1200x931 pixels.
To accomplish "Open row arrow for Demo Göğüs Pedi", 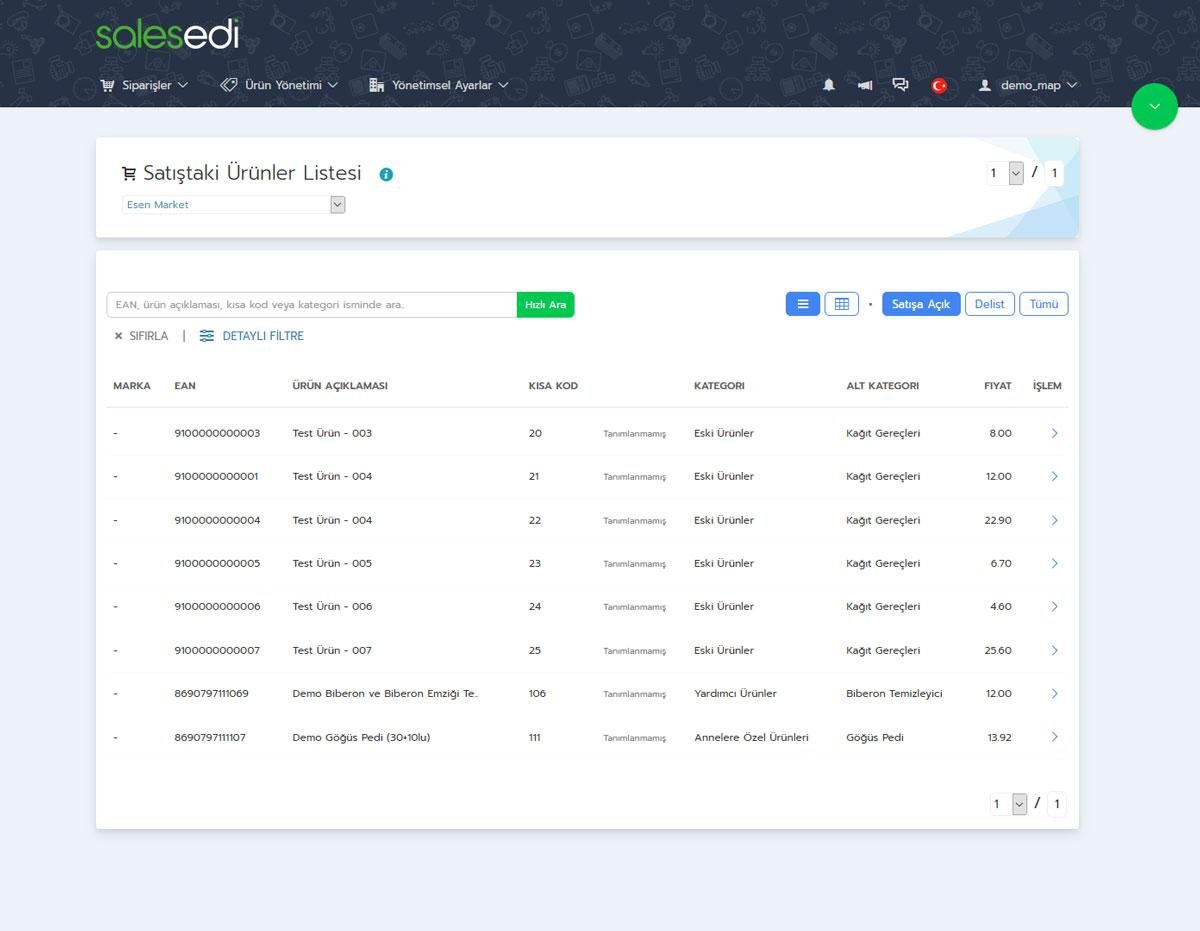I will pyautogui.click(x=1054, y=737).
